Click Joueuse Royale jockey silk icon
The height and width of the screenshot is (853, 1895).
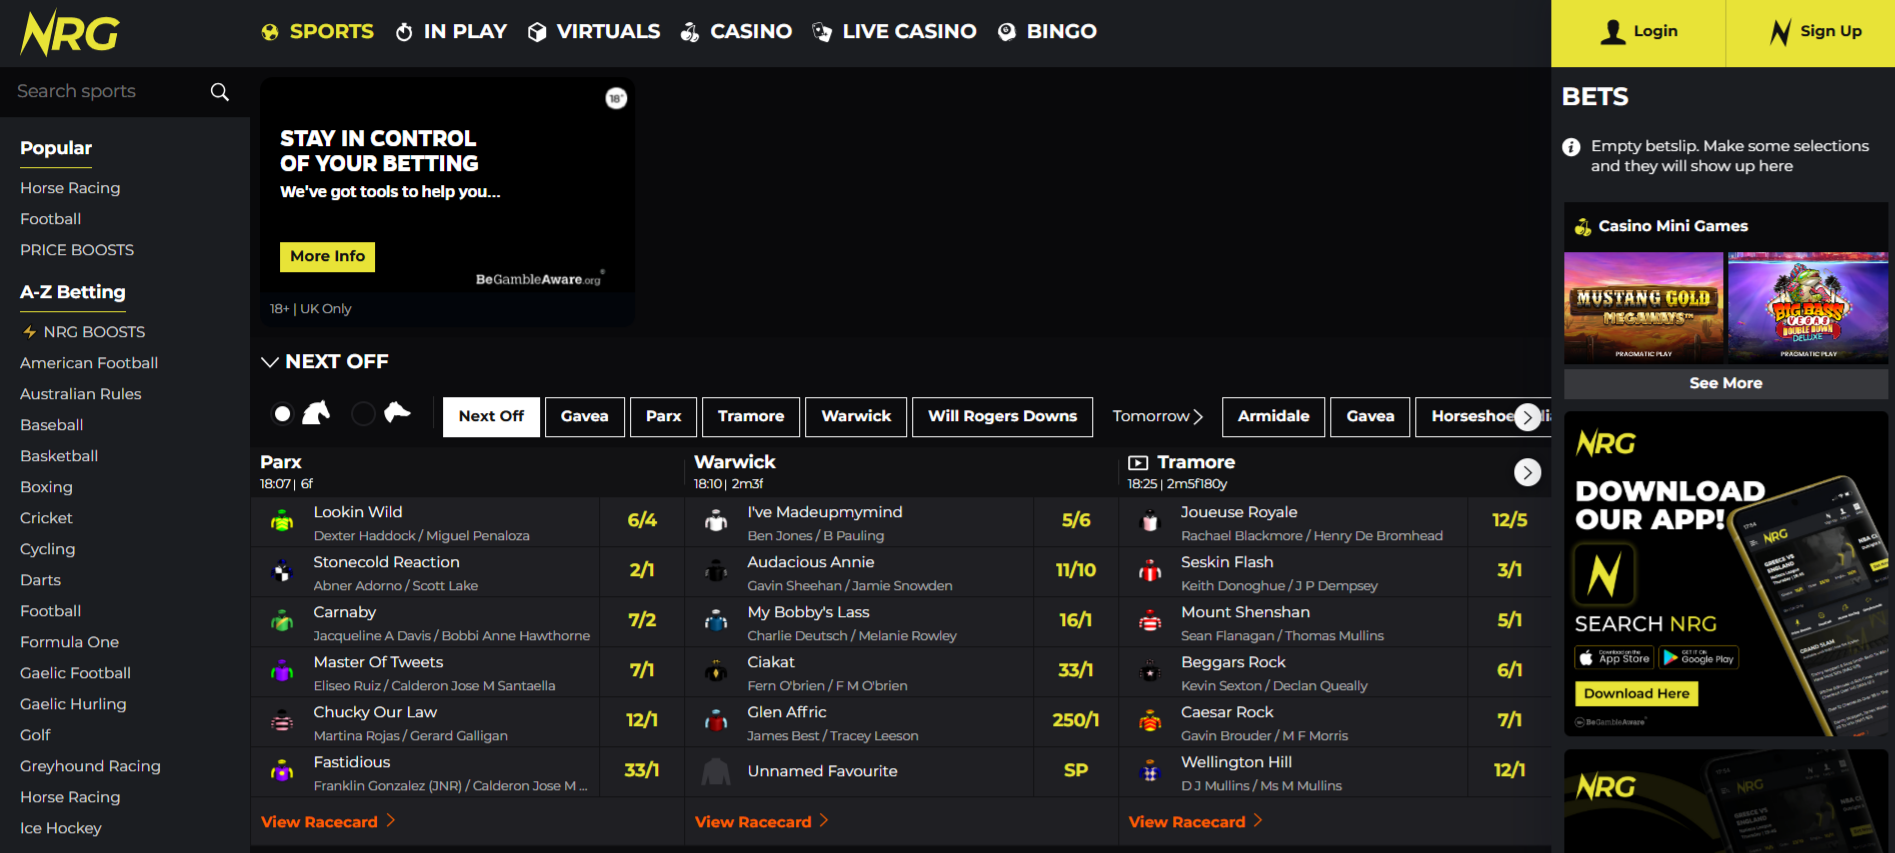click(1150, 521)
